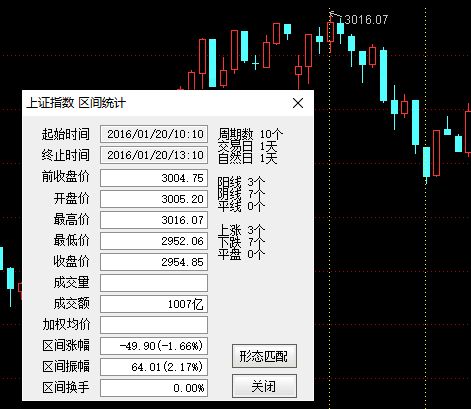Click the 最高价 value box
Screen dimensions: 471x409
154,220
